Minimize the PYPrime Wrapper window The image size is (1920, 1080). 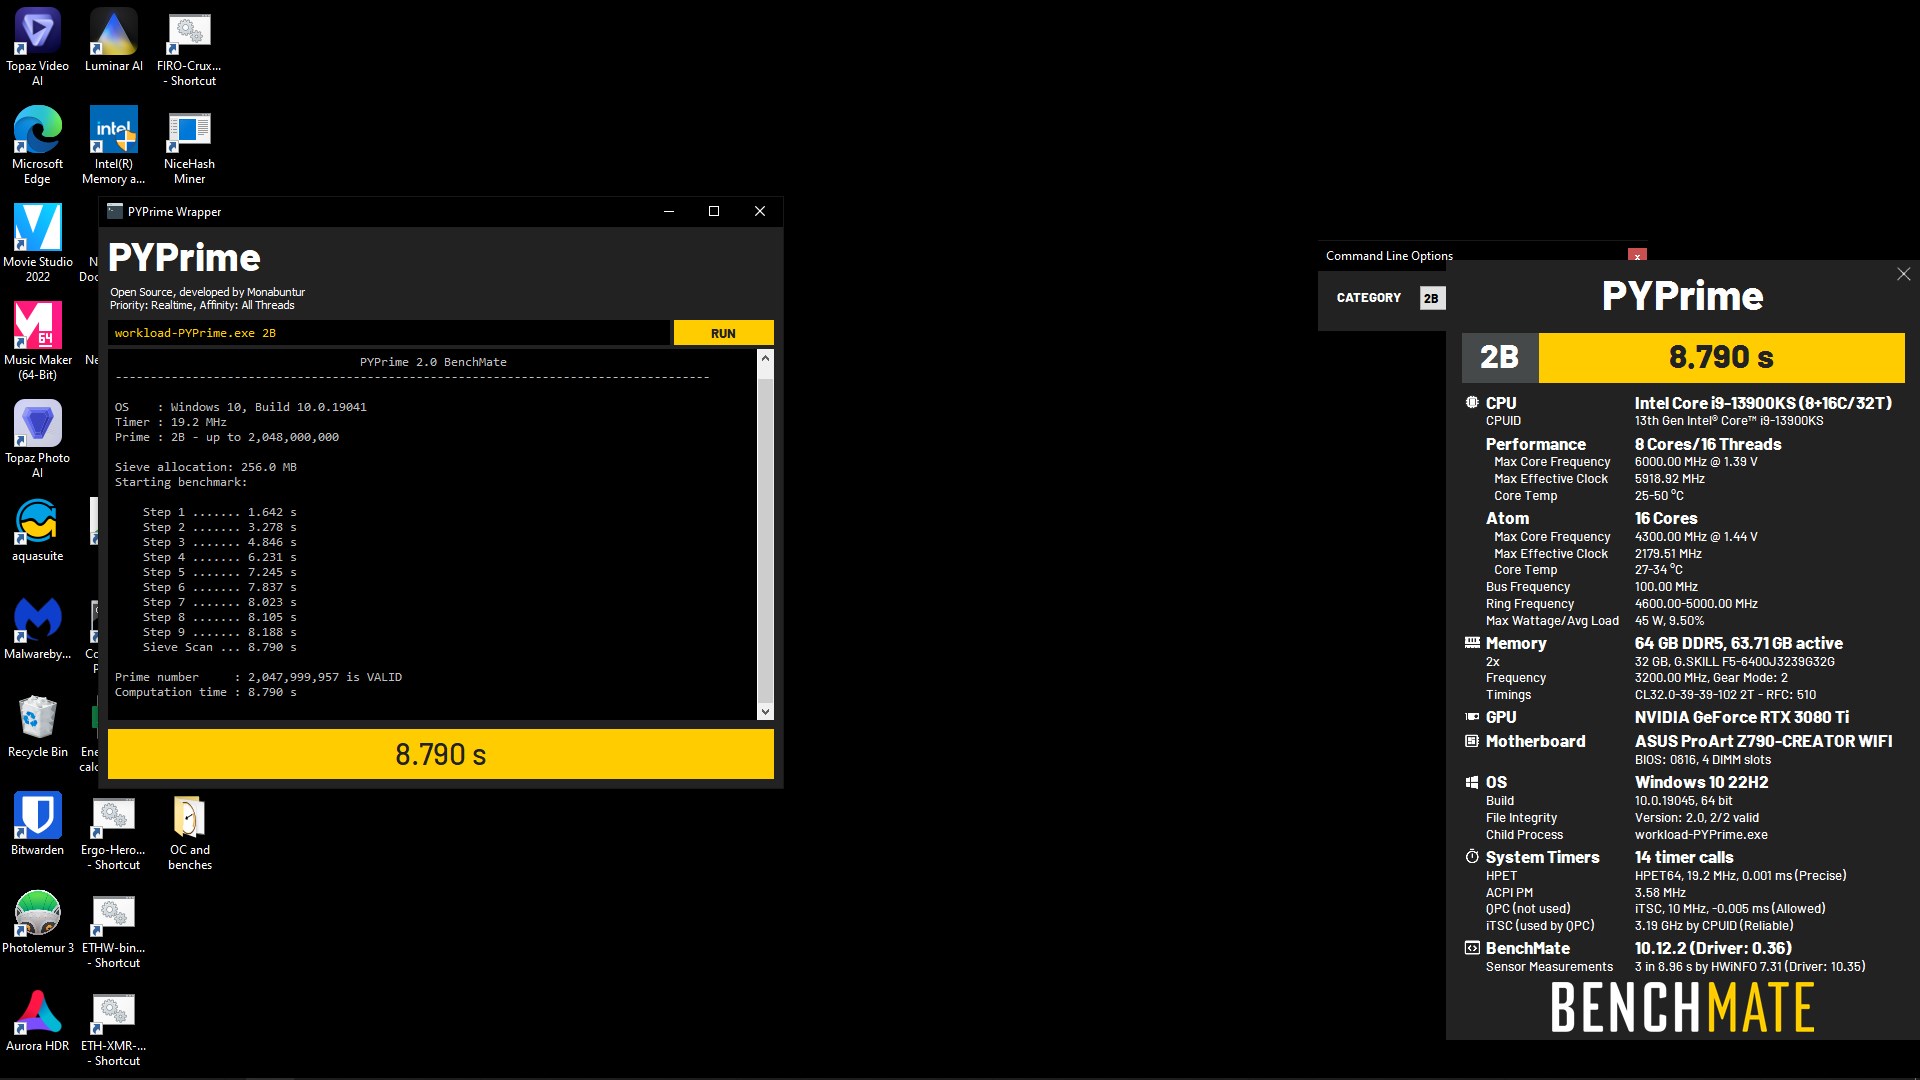669,211
